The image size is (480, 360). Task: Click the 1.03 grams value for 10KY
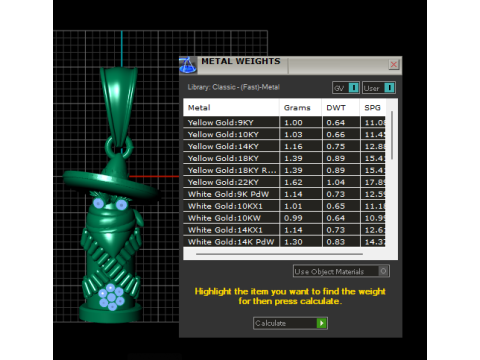pyautogui.click(x=293, y=134)
